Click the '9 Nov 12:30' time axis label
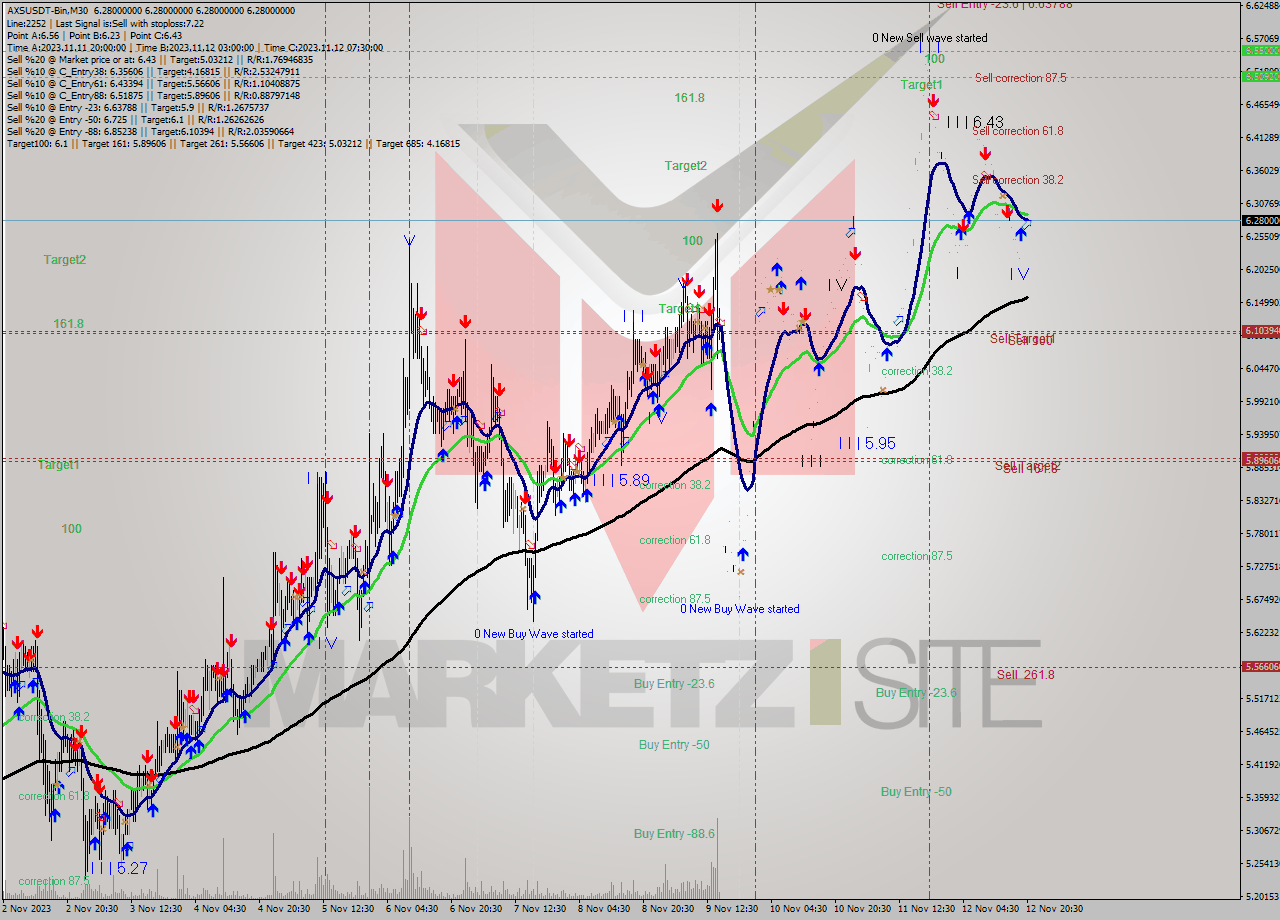1280x920 pixels. pos(732,909)
